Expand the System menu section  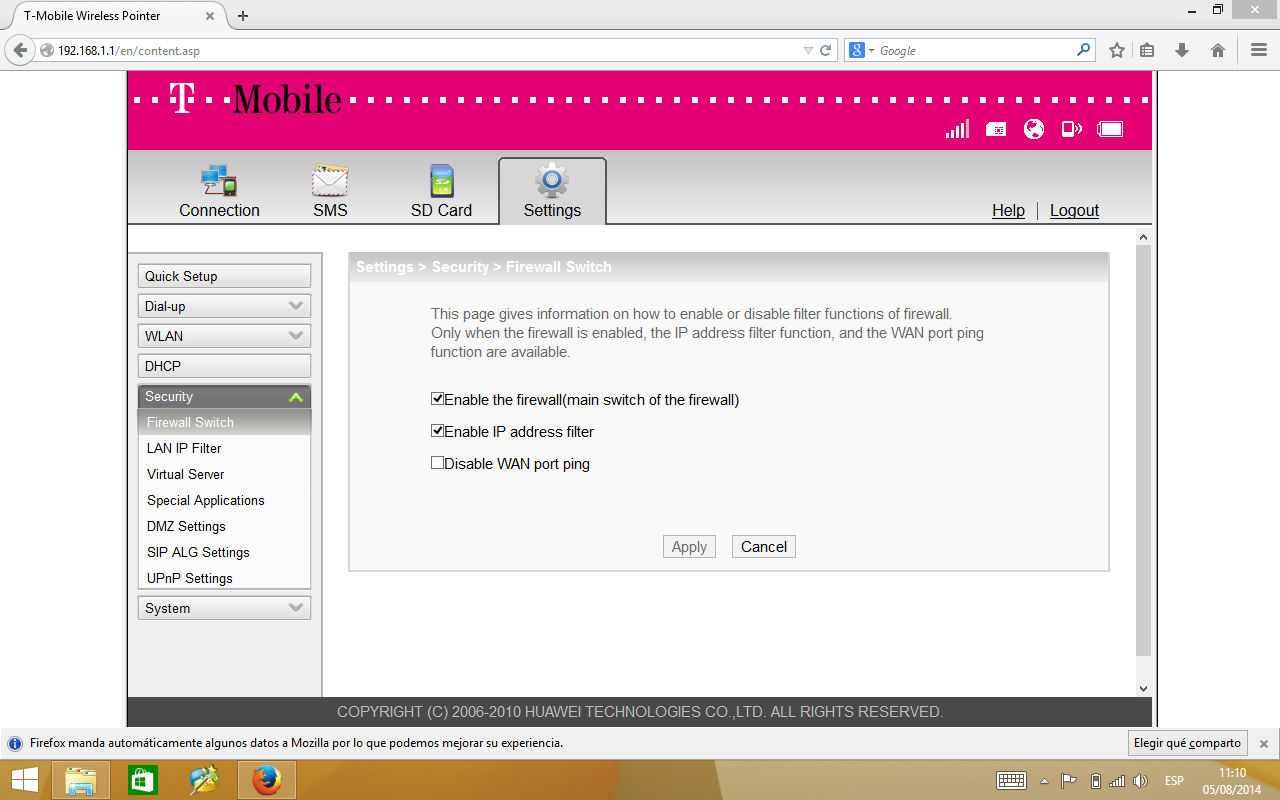coord(224,608)
